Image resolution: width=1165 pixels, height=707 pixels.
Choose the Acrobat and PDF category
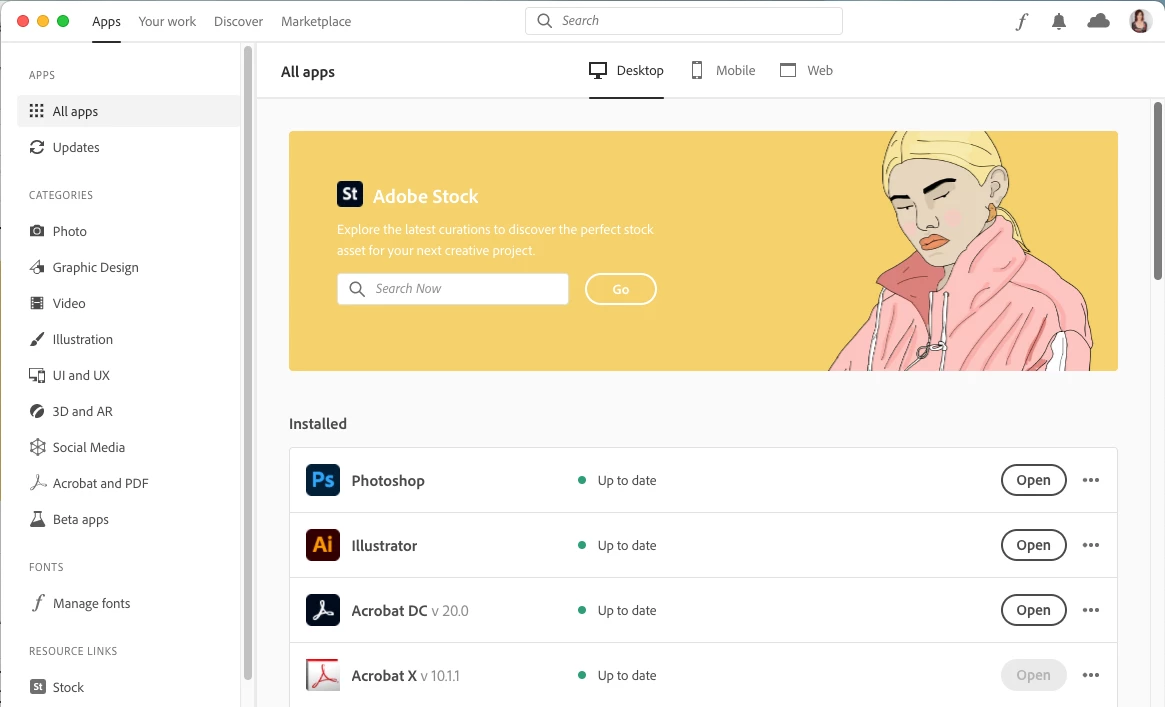click(x=88, y=483)
